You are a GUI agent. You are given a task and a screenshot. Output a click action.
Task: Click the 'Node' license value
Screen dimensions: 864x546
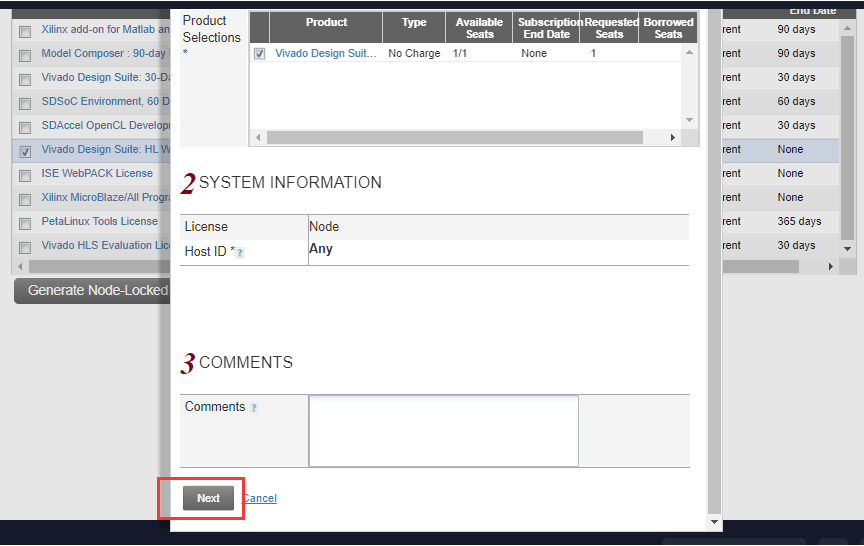tap(324, 226)
